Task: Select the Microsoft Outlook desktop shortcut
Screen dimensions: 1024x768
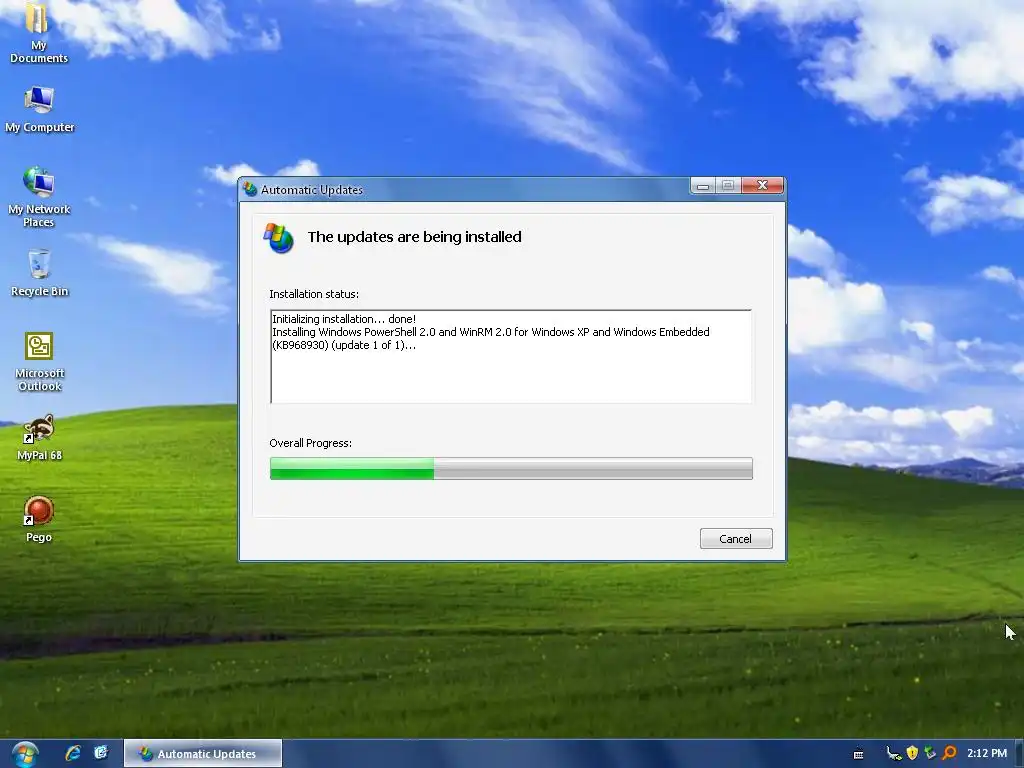Action: coord(39,360)
